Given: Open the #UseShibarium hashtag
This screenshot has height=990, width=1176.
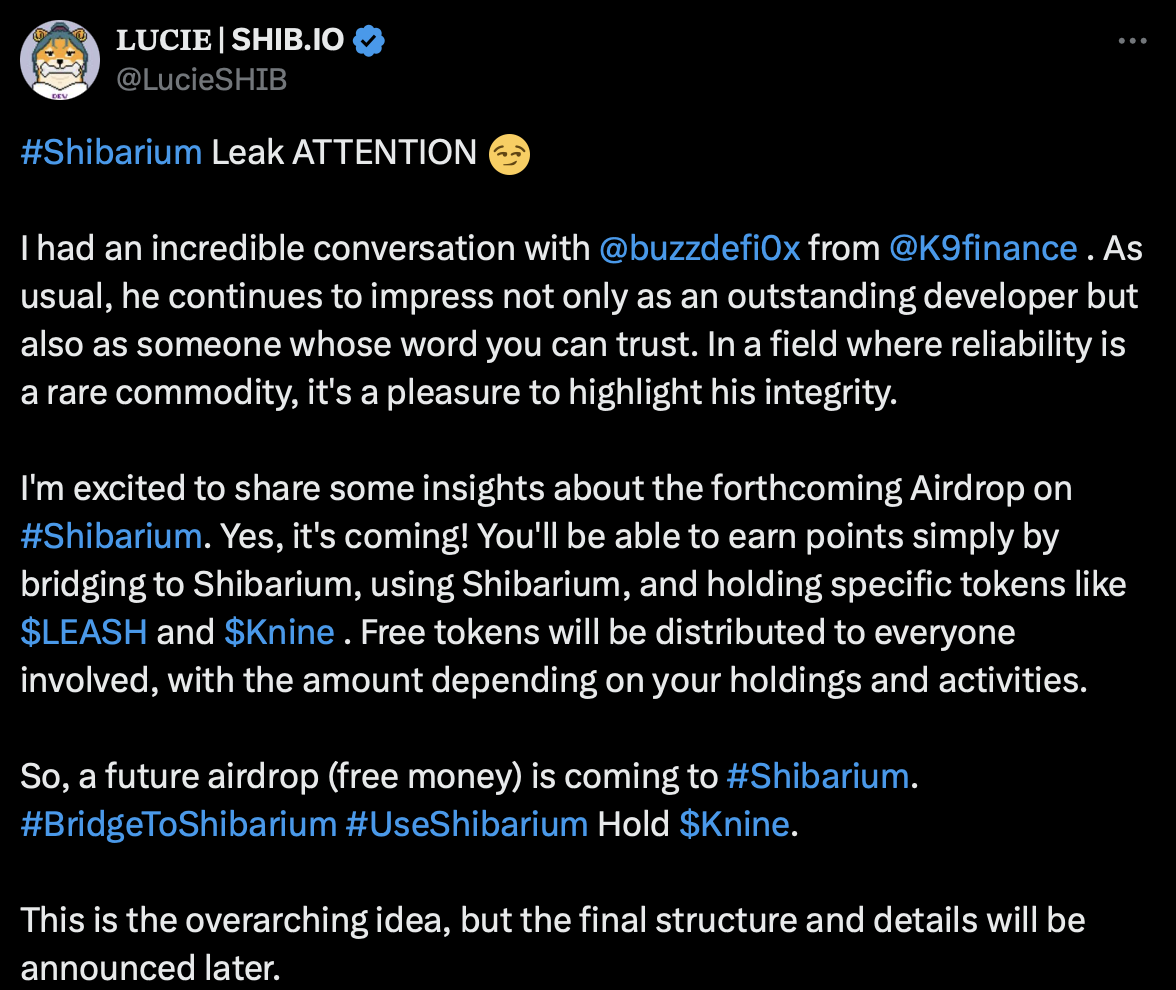Looking at the screenshot, I should 467,825.
